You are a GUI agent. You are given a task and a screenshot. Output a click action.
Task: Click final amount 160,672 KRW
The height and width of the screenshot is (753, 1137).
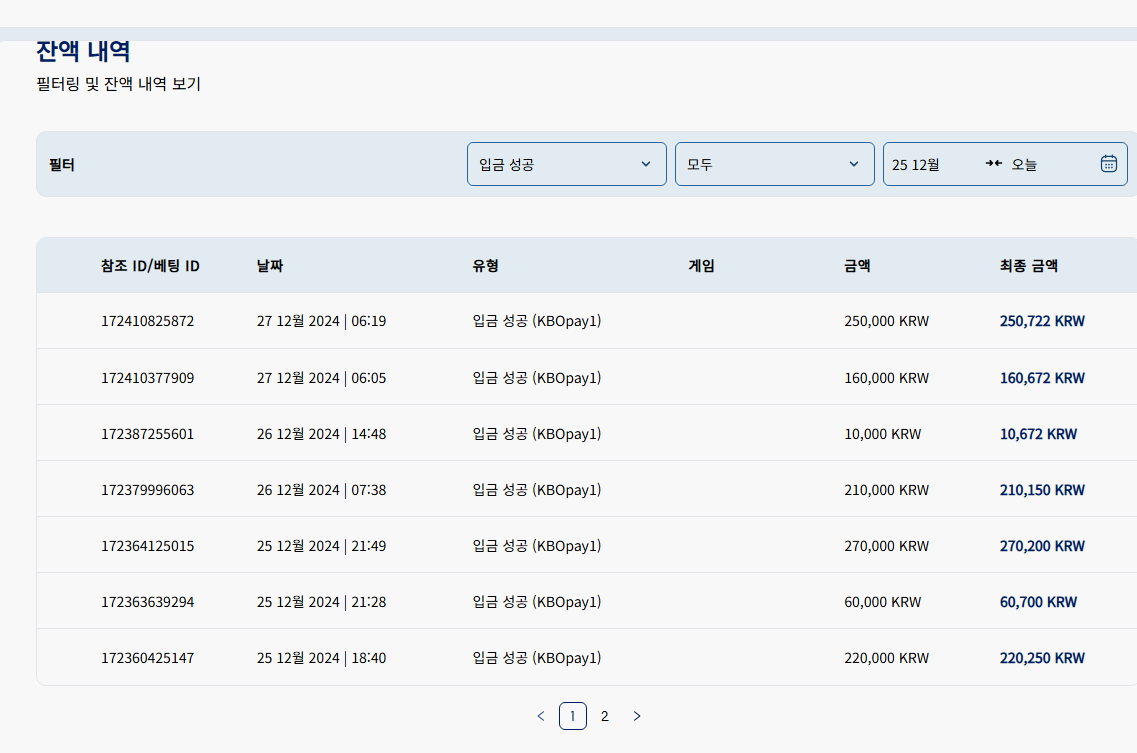[x=1042, y=378]
